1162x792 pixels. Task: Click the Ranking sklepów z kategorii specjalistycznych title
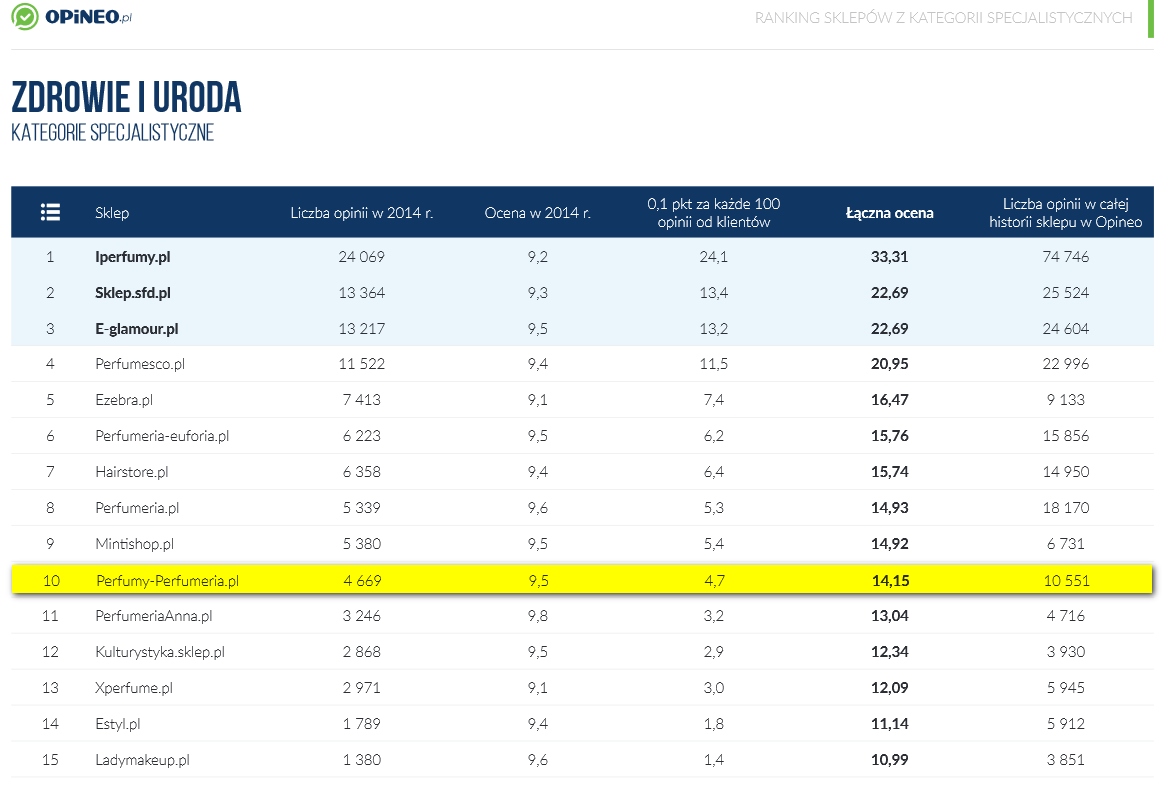click(943, 18)
